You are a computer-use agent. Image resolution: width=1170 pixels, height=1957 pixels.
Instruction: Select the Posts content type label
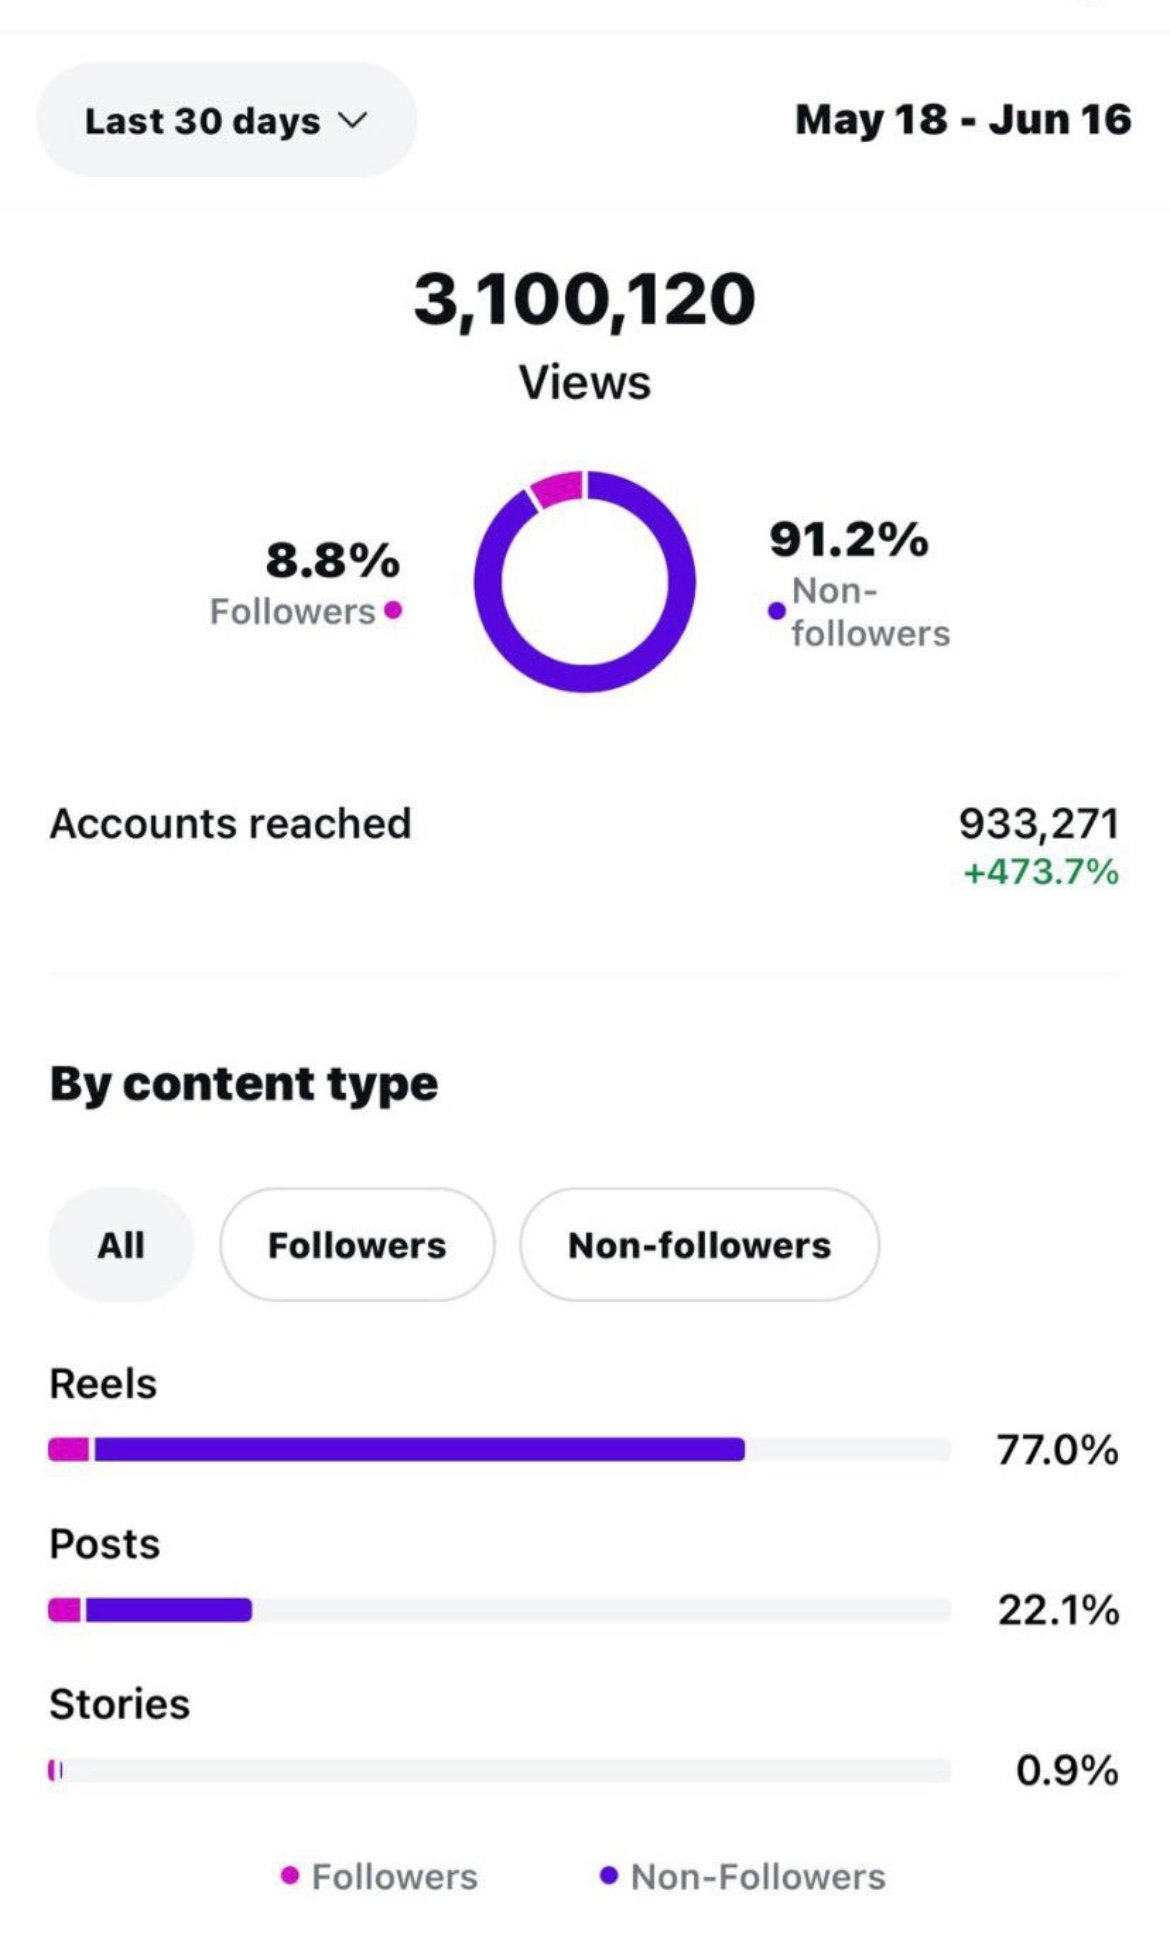coord(104,1544)
